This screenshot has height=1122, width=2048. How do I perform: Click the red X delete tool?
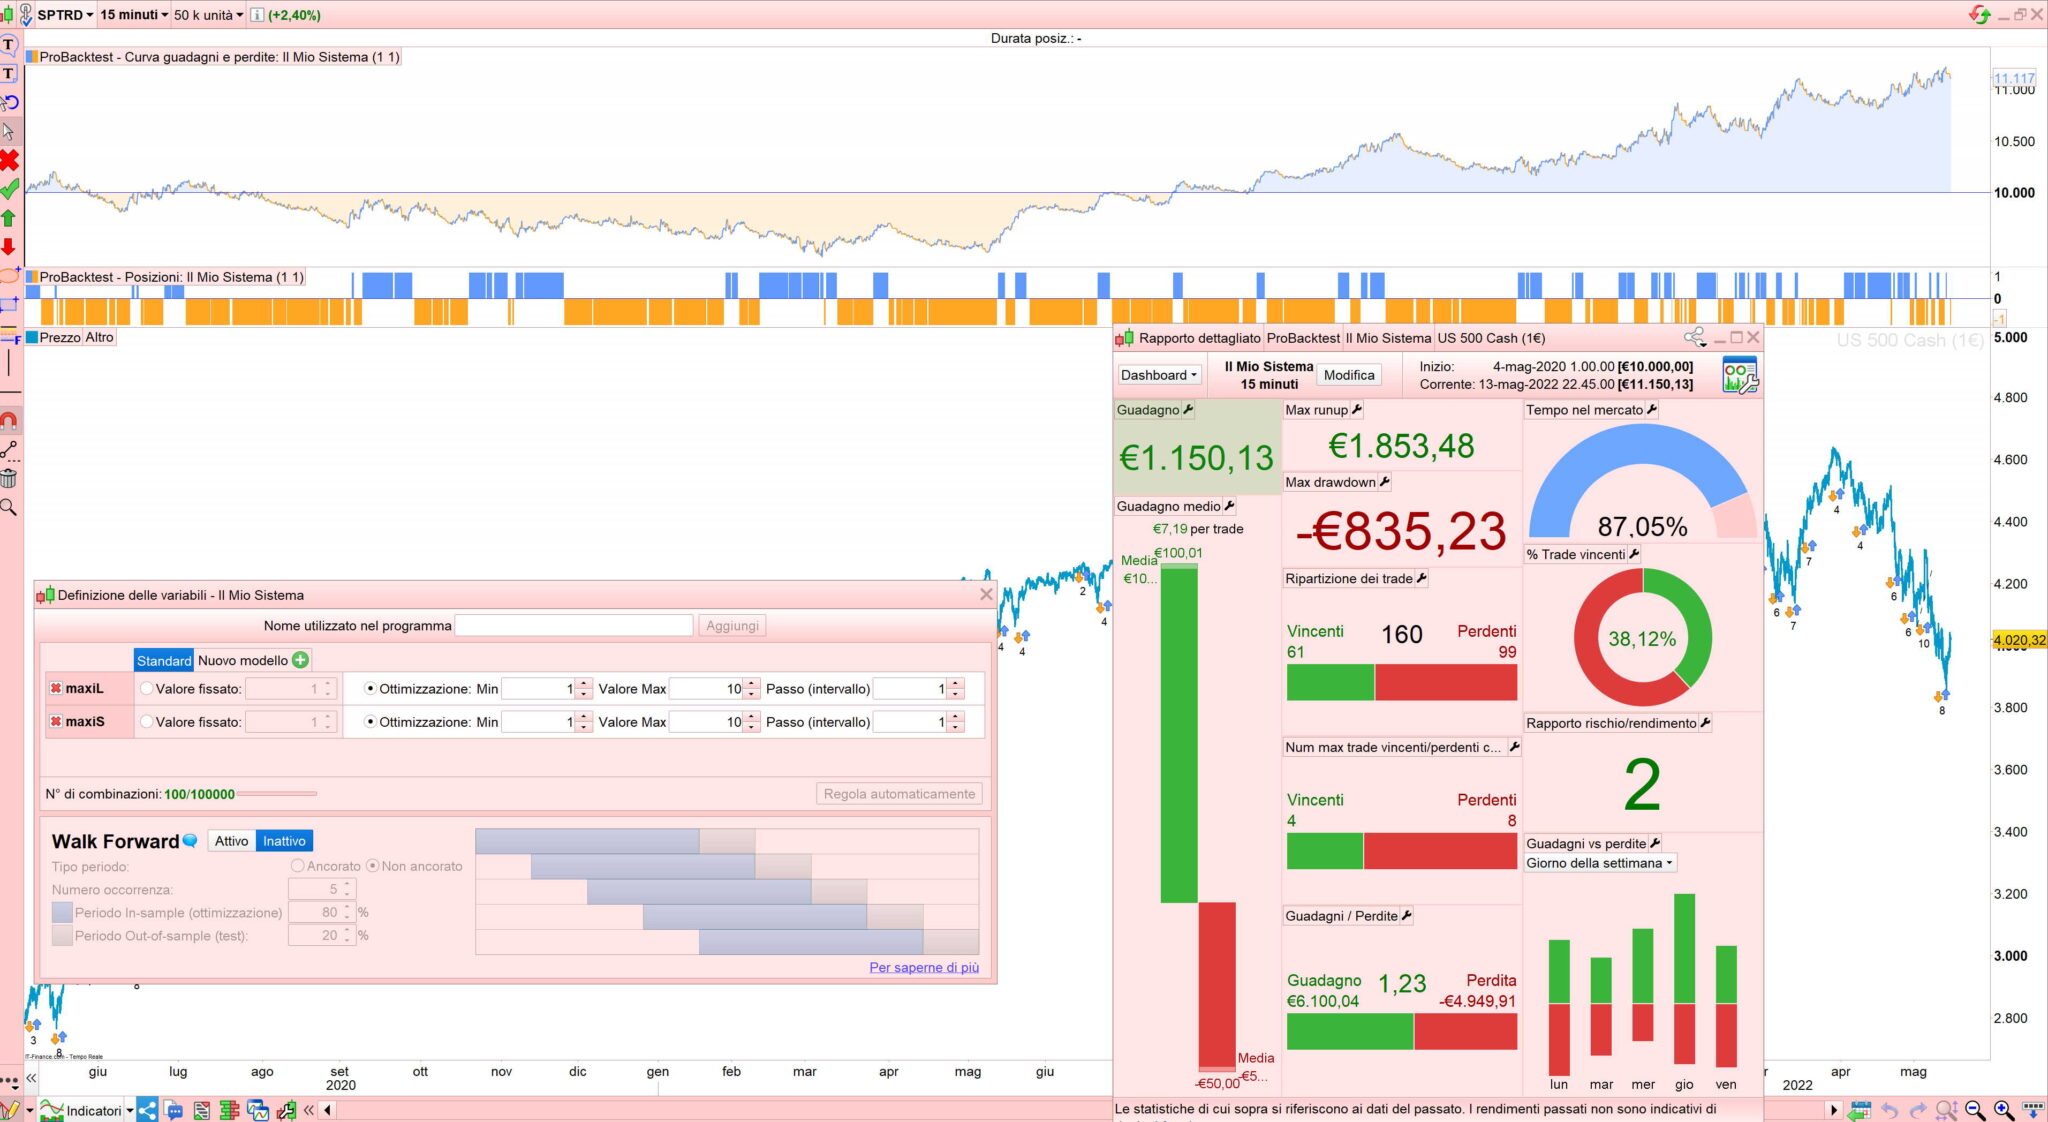point(9,160)
